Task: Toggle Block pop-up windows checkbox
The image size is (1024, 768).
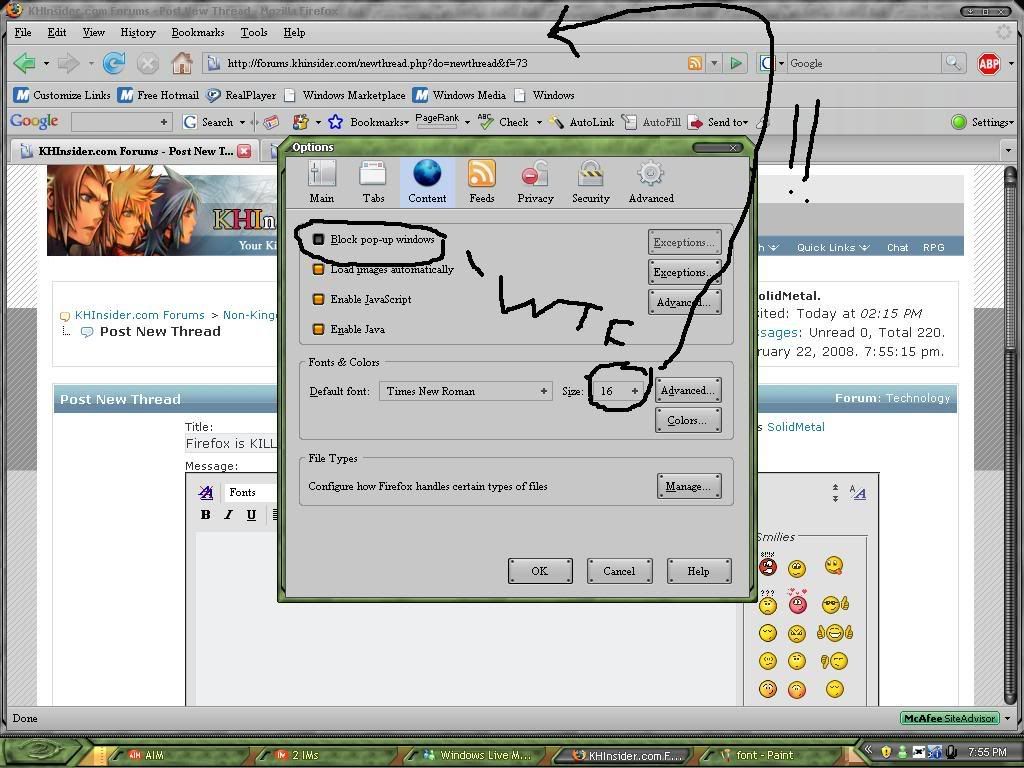Action: click(x=319, y=240)
